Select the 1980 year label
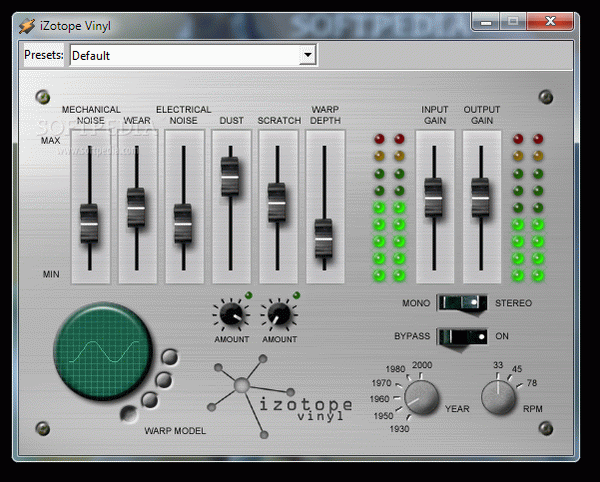This screenshot has height=482, width=600. coord(395,369)
